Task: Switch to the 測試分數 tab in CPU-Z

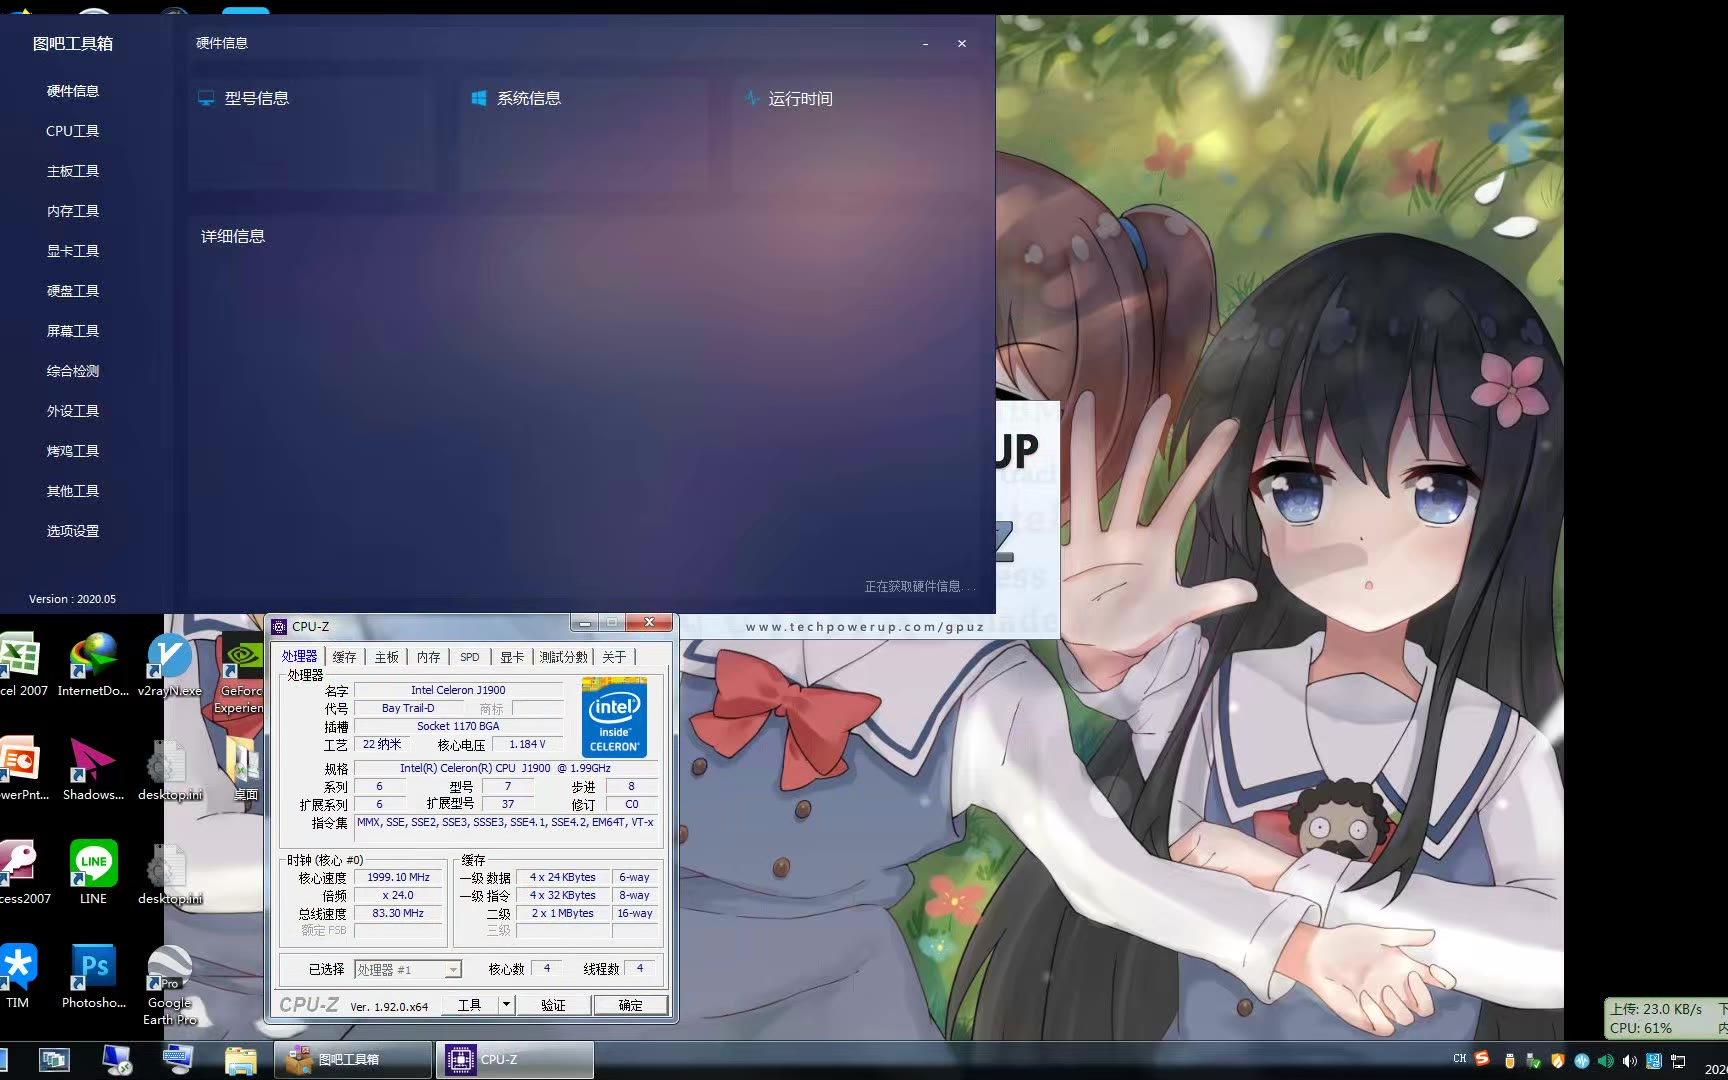Action: [x=564, y=657]
